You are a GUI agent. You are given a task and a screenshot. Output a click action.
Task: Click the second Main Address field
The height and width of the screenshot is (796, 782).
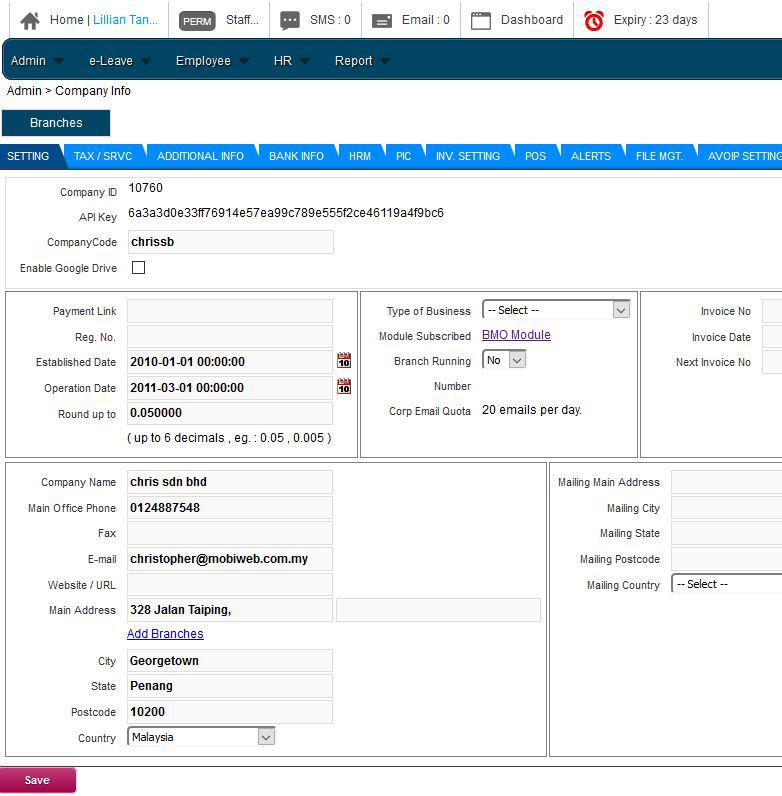point(438,610)
